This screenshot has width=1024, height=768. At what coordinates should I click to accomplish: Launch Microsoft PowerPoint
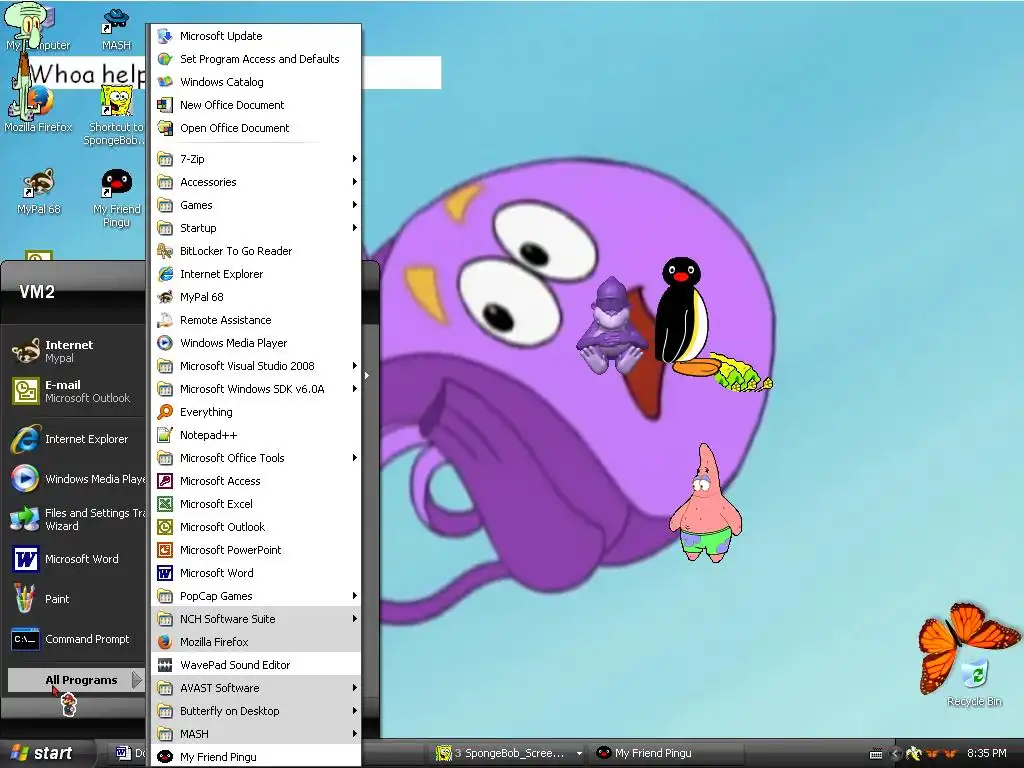256,550
